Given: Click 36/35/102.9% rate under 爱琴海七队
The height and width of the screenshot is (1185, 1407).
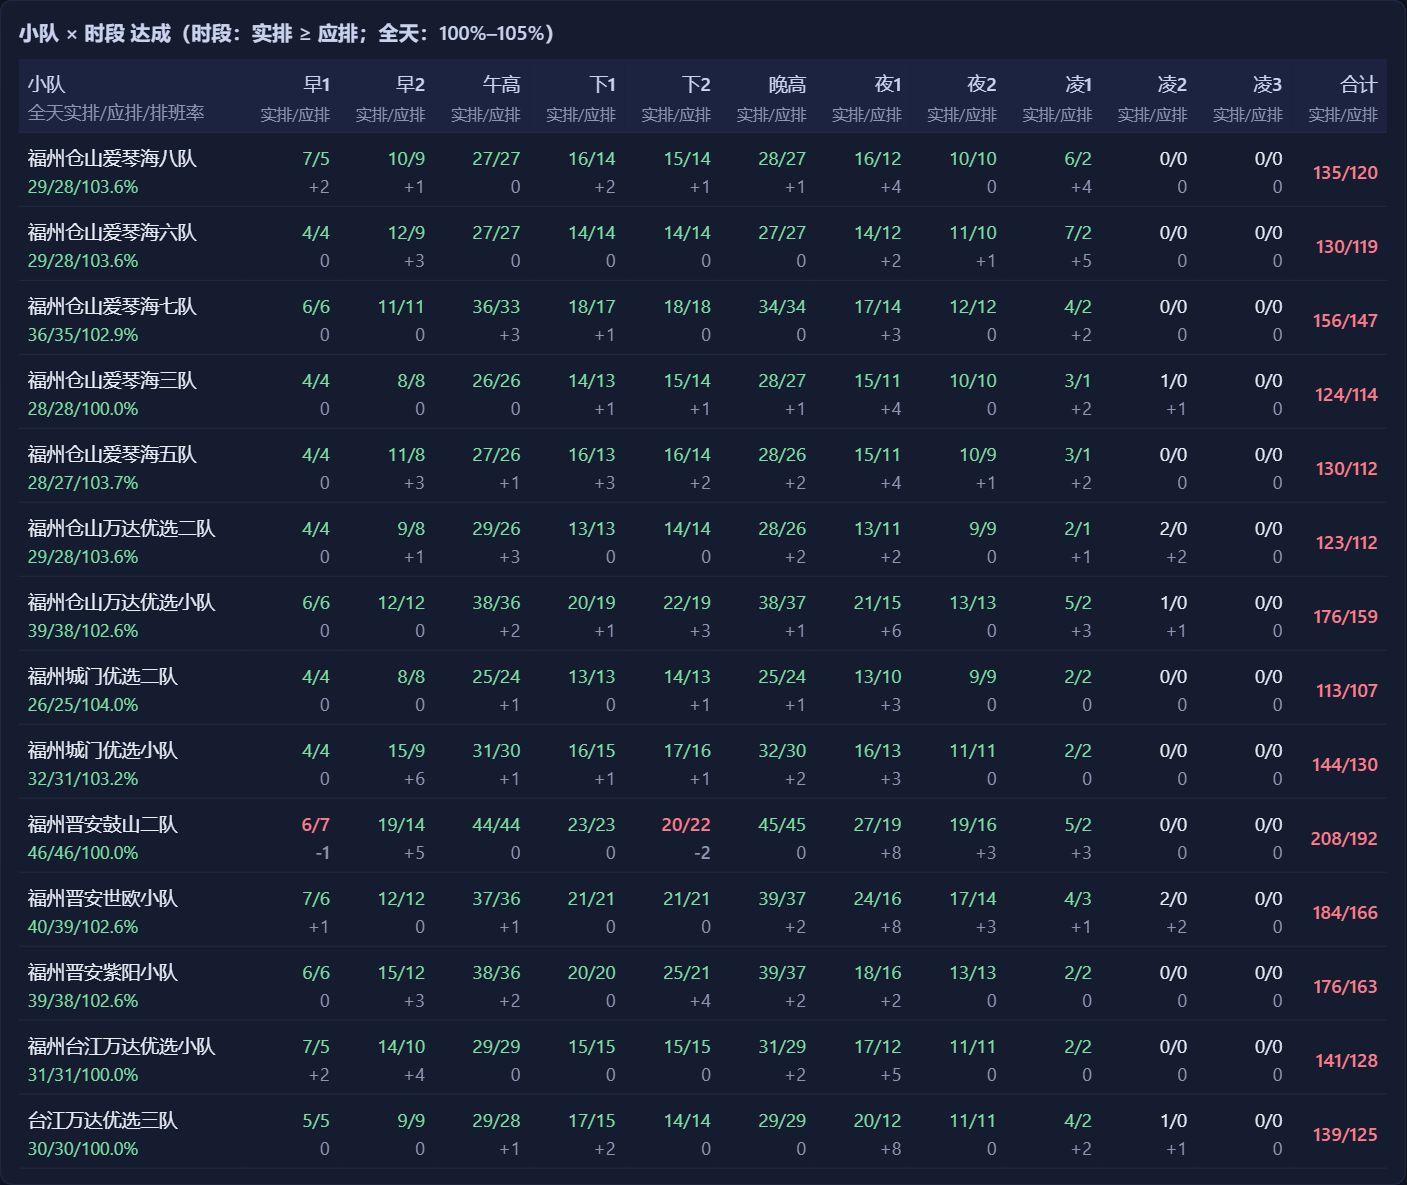Looking at the screenshot, I should pyautogui.click(x=83, y=335).
